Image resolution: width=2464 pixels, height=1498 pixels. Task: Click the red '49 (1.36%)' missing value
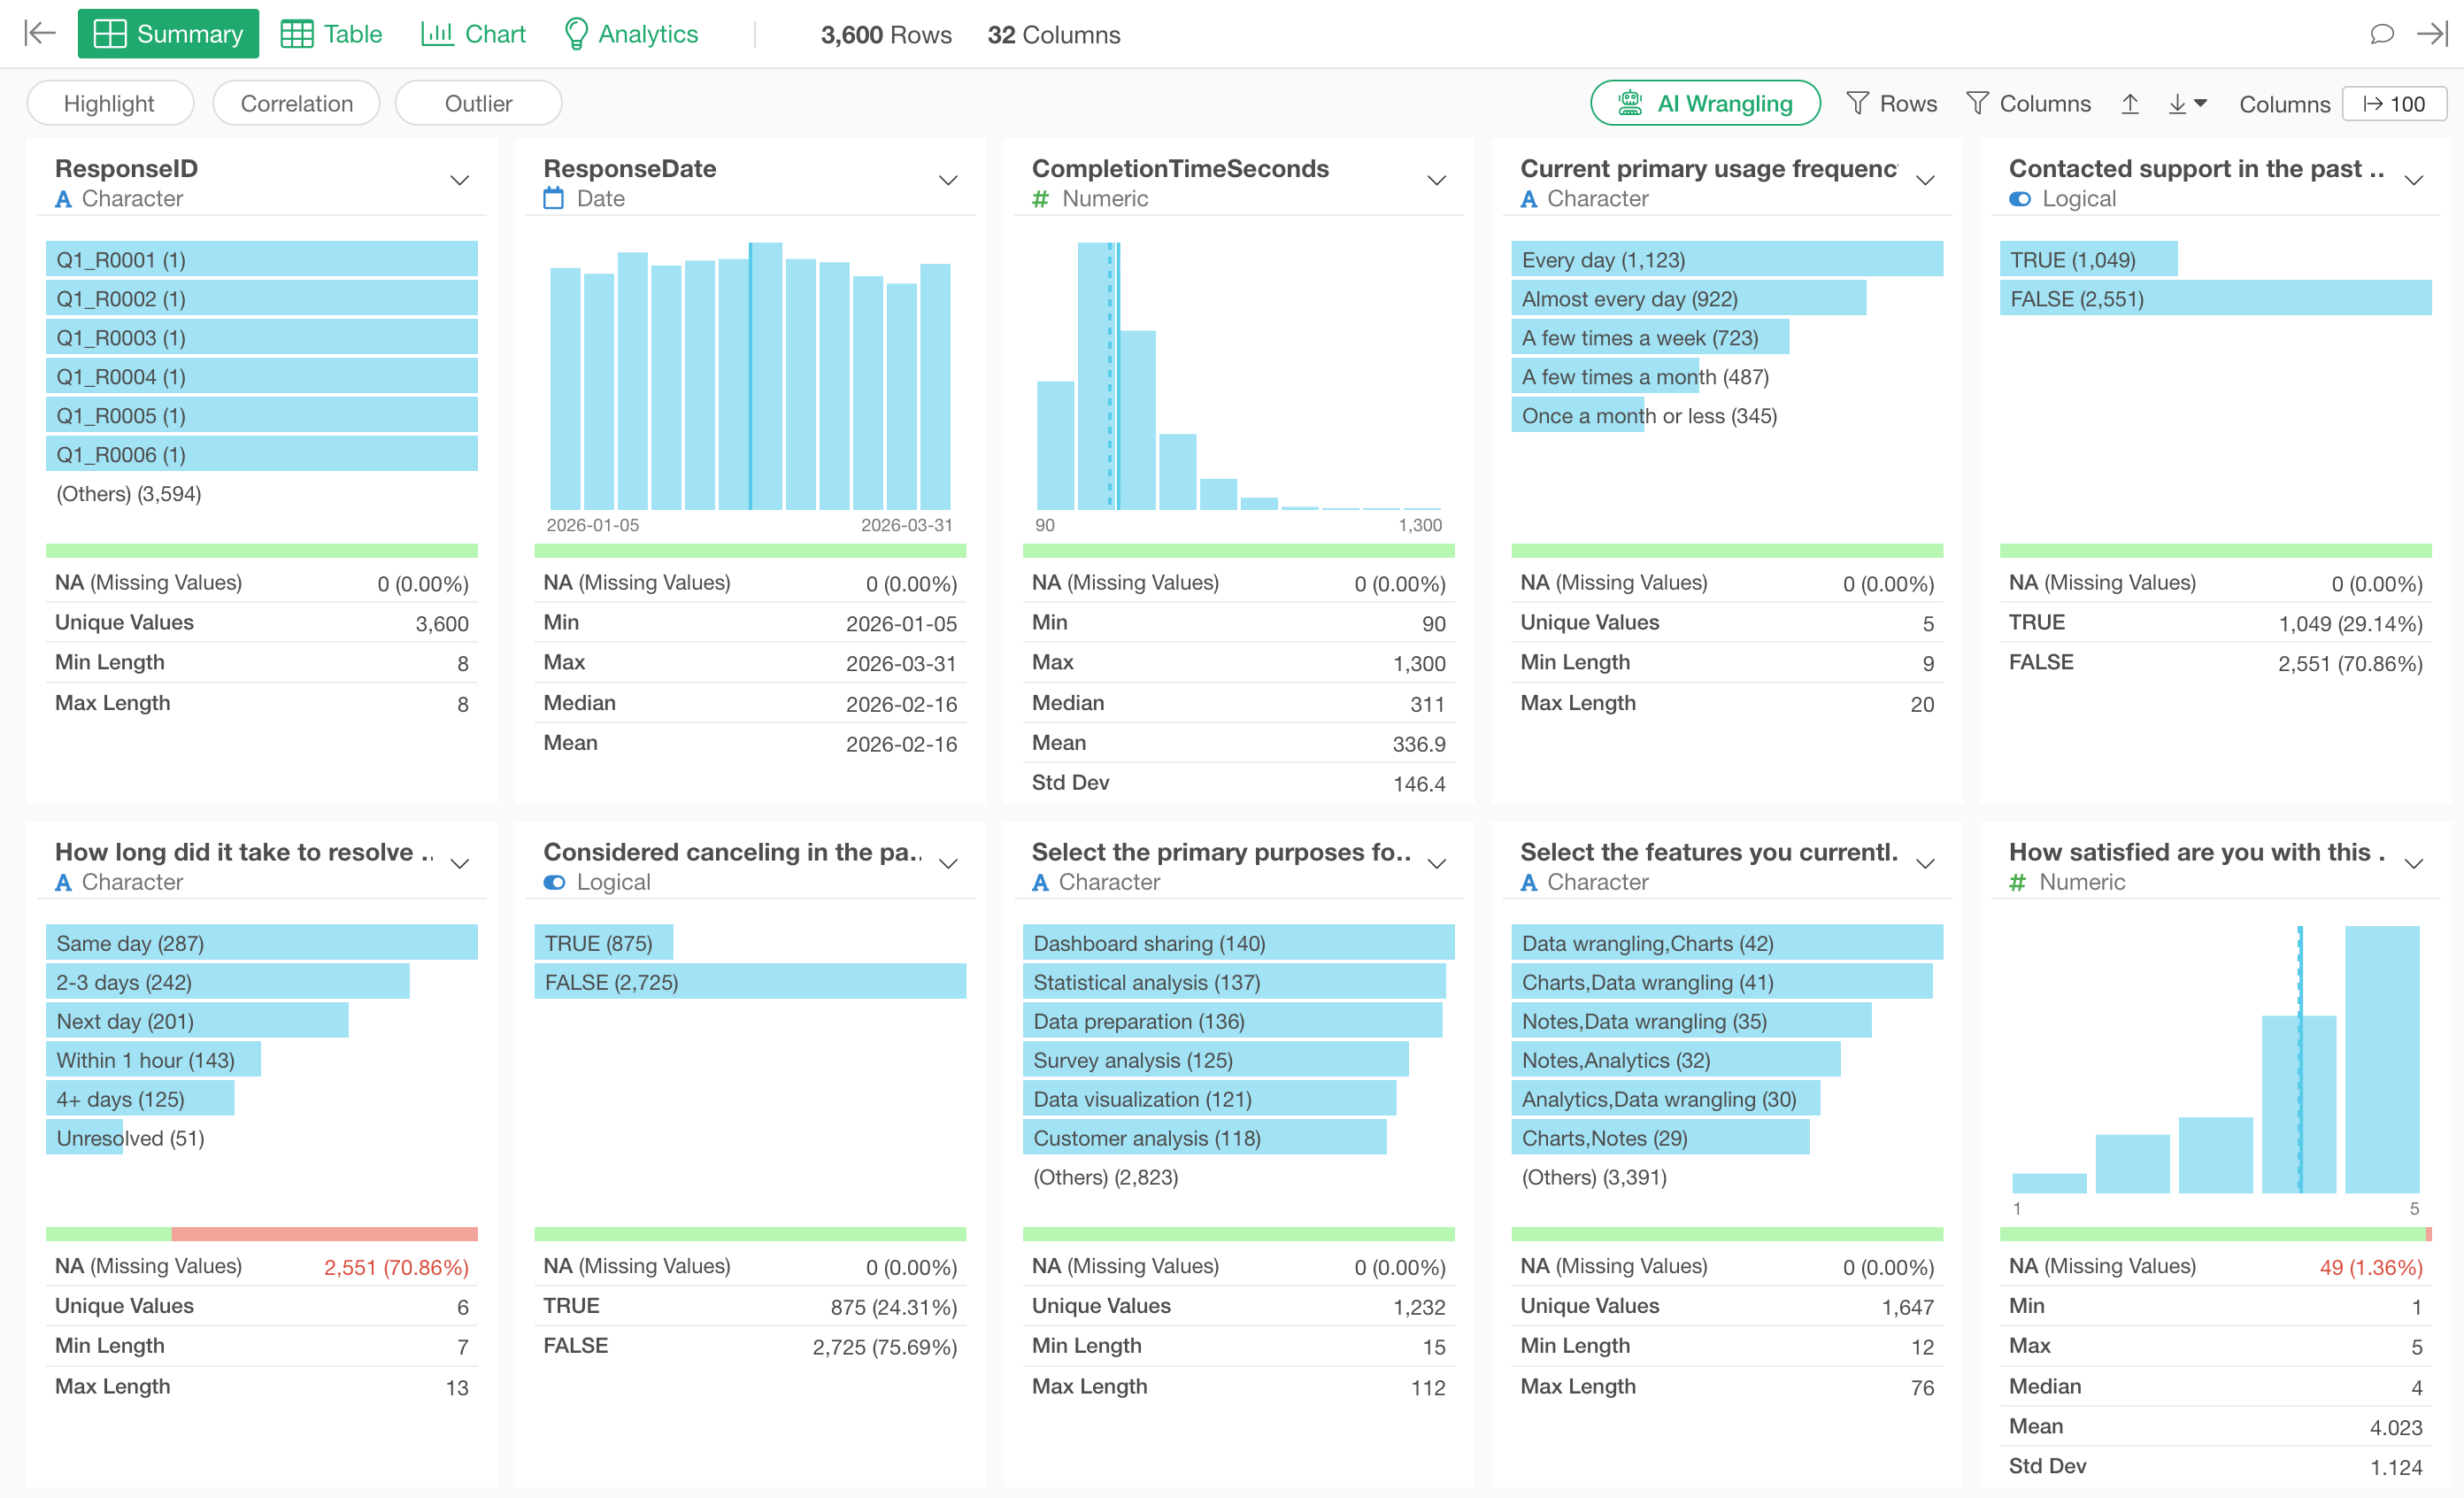(x=2371, y=1267)
